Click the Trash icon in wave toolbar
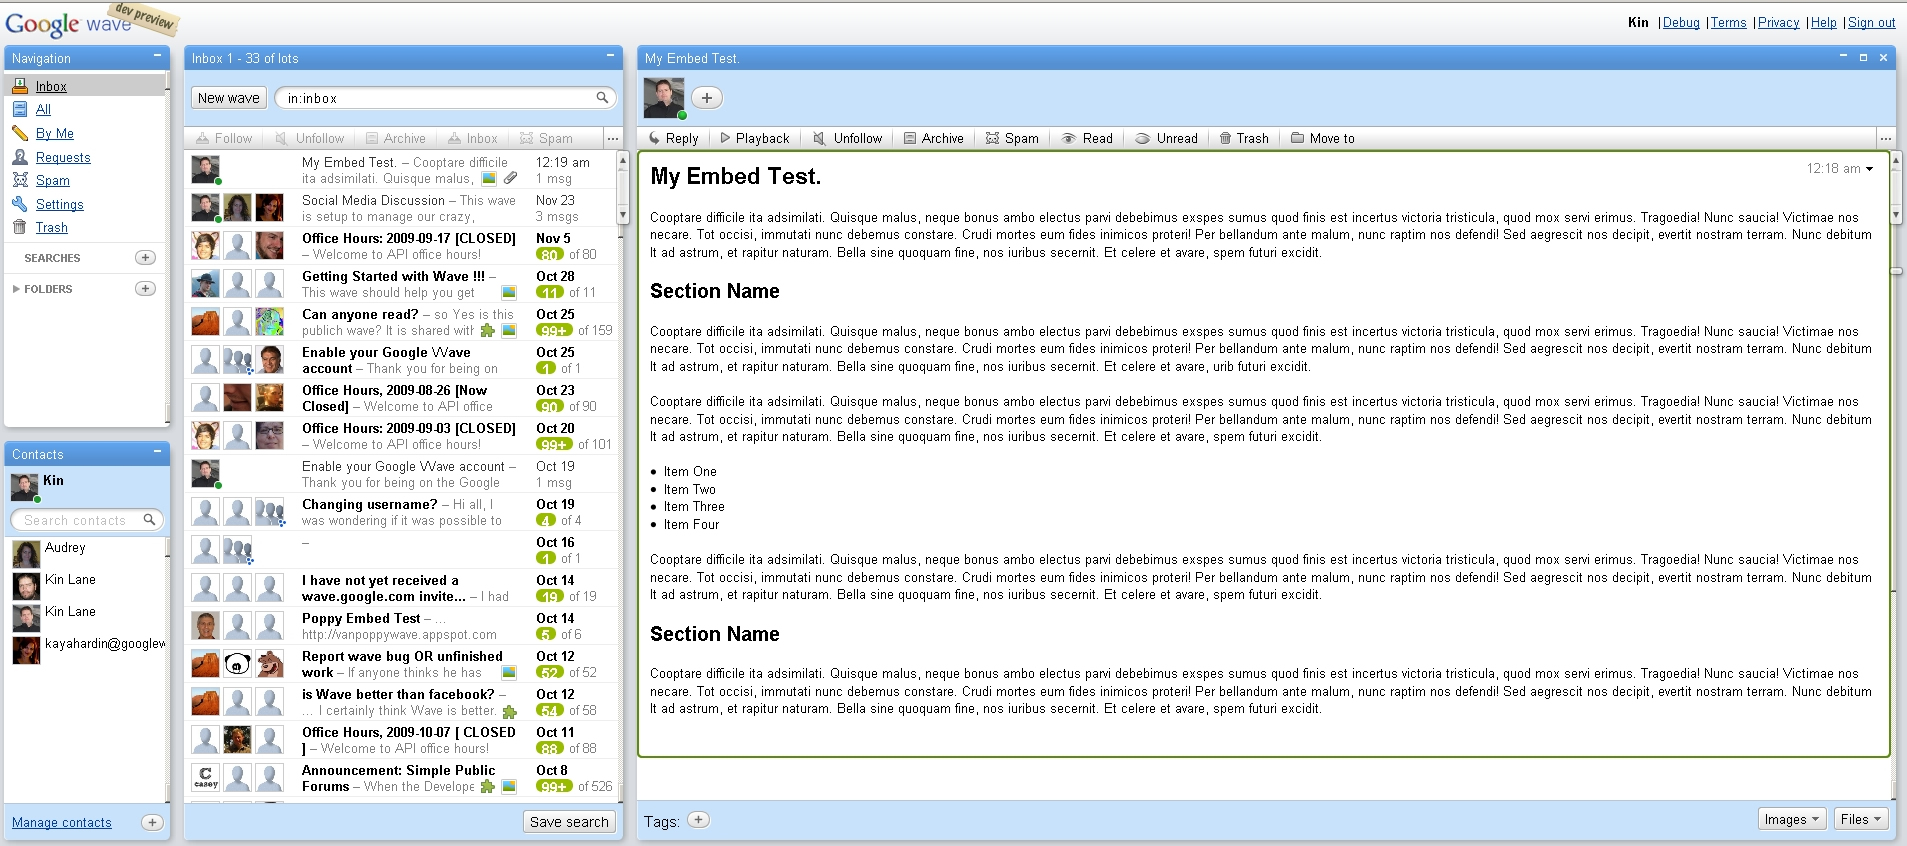1907x846 pixels. 1225,138
